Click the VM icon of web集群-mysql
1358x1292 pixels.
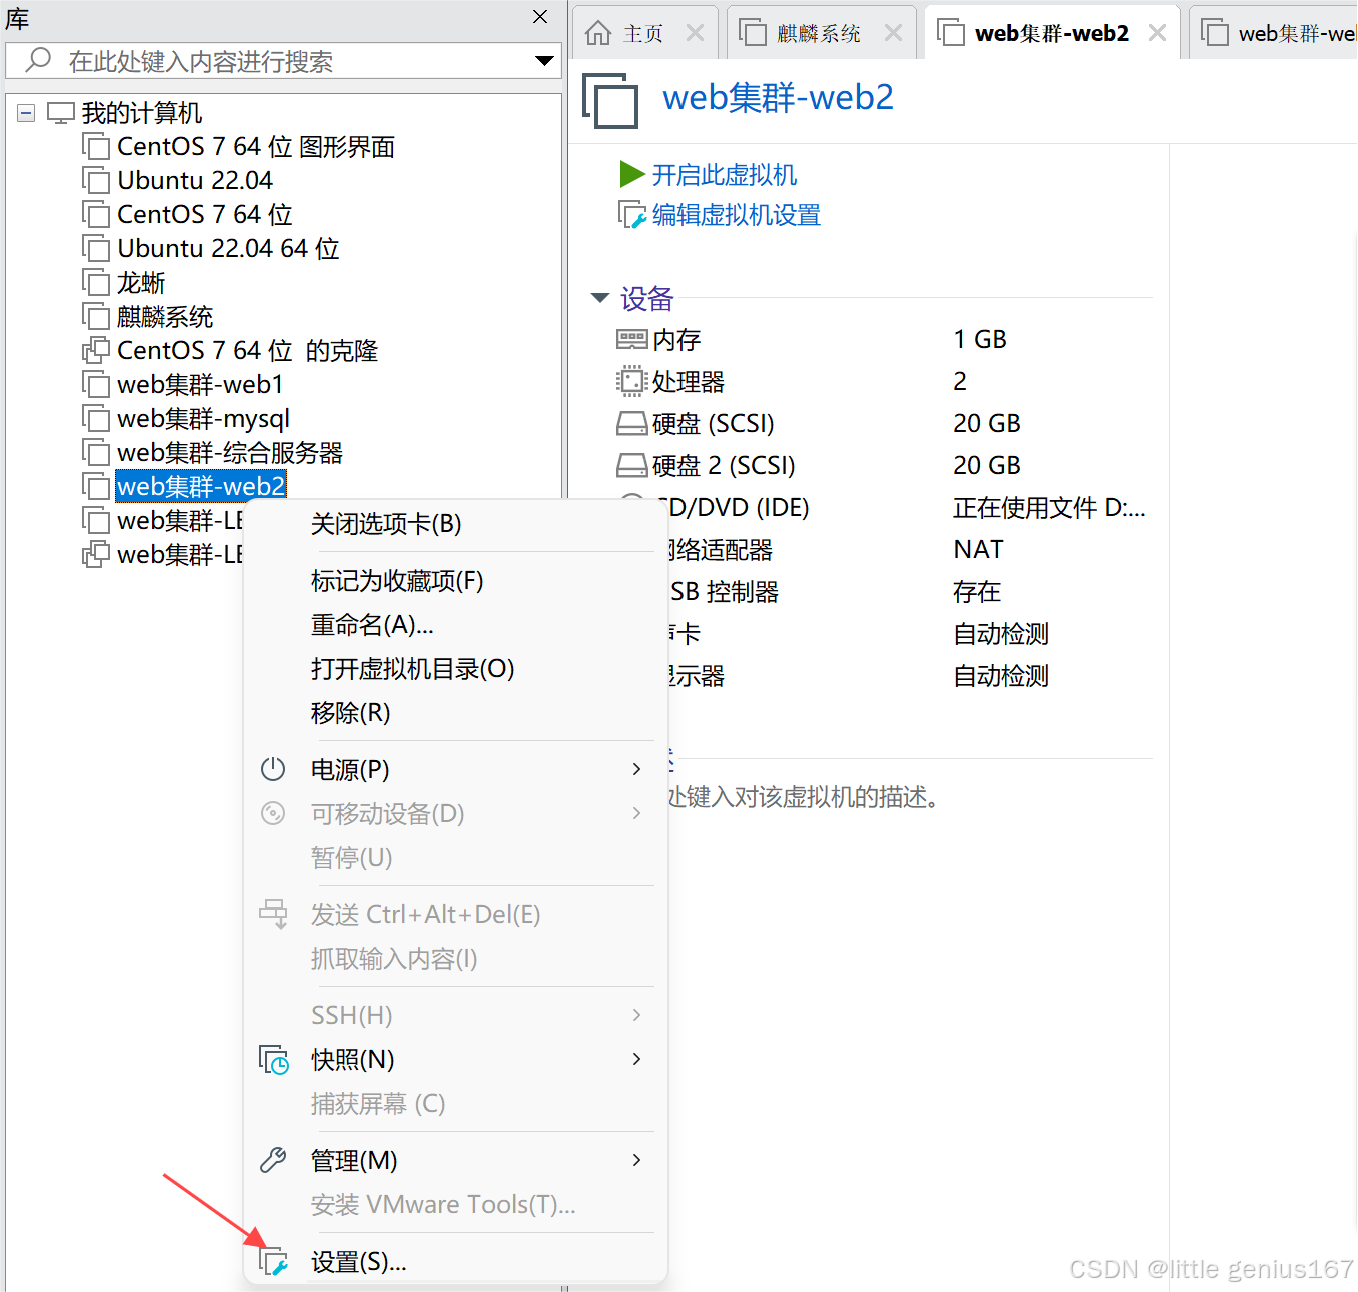coord(96,419)
